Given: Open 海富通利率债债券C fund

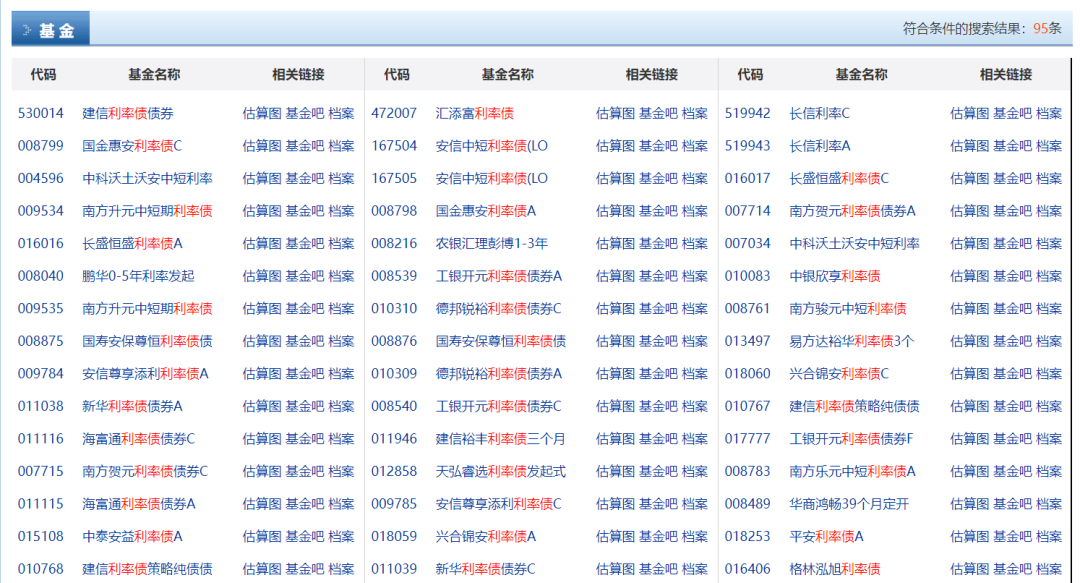Looking at the screenshot, I should tap(138, 438).
